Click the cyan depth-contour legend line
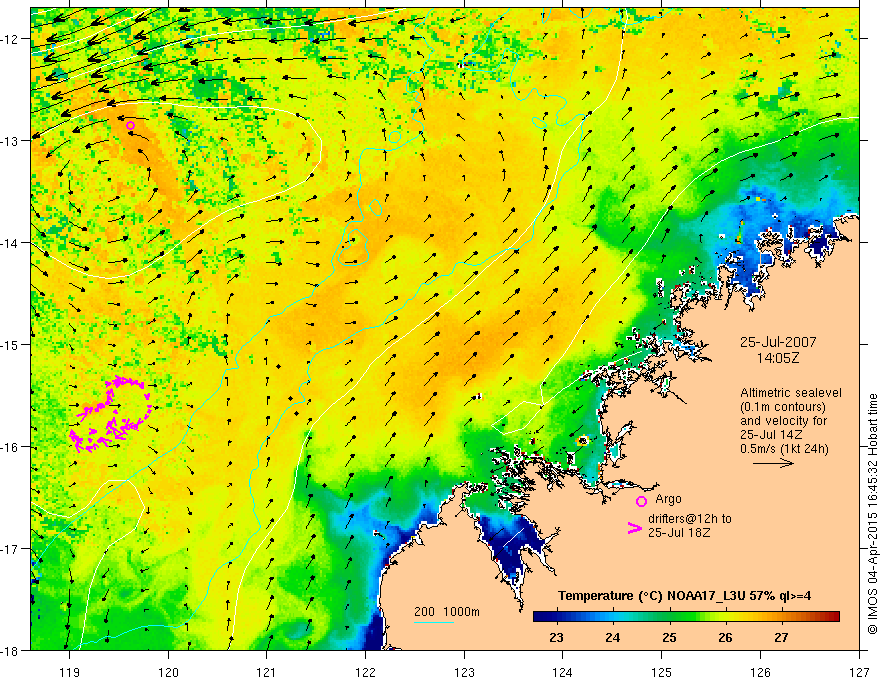The height and width of the screenshot is (680, 880). [433, 622]
